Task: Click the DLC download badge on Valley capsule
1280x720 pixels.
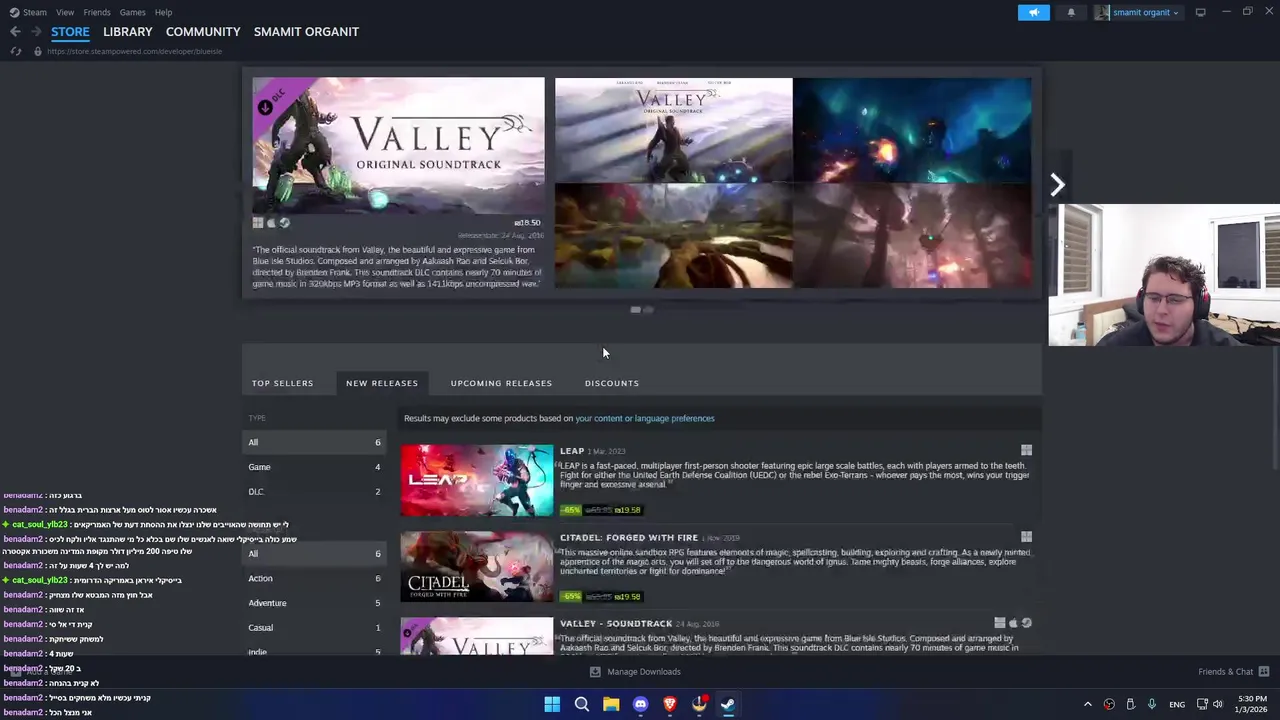Action: tap(265, 107)
